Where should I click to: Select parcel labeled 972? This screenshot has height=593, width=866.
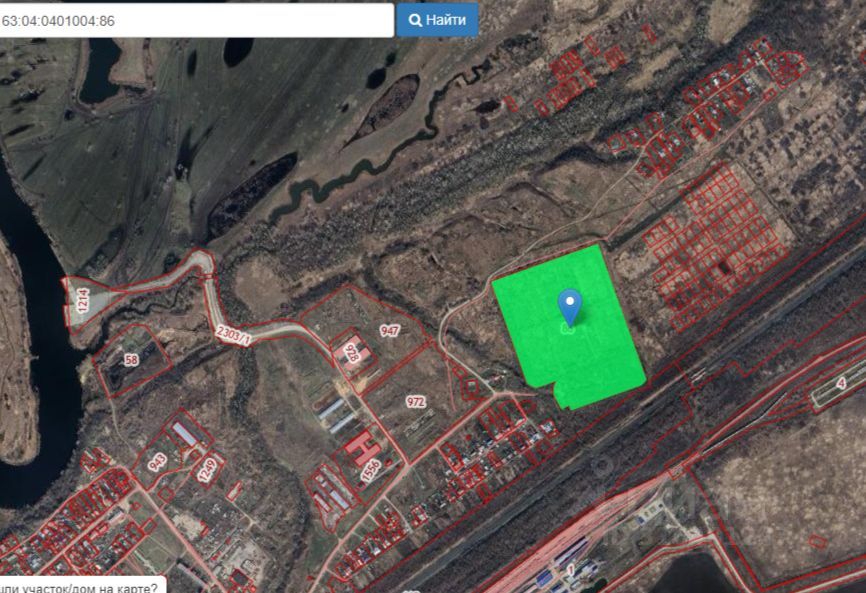click(x=415, y=401)
